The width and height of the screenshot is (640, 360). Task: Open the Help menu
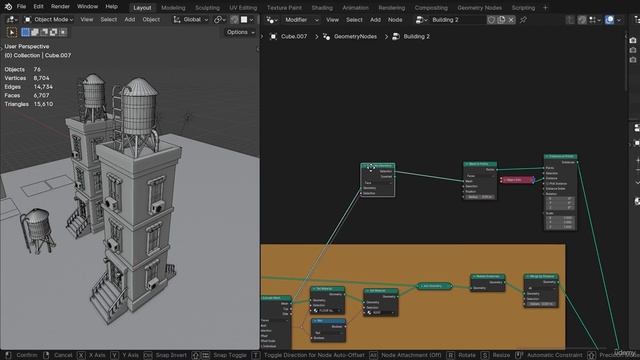(111, 7)
